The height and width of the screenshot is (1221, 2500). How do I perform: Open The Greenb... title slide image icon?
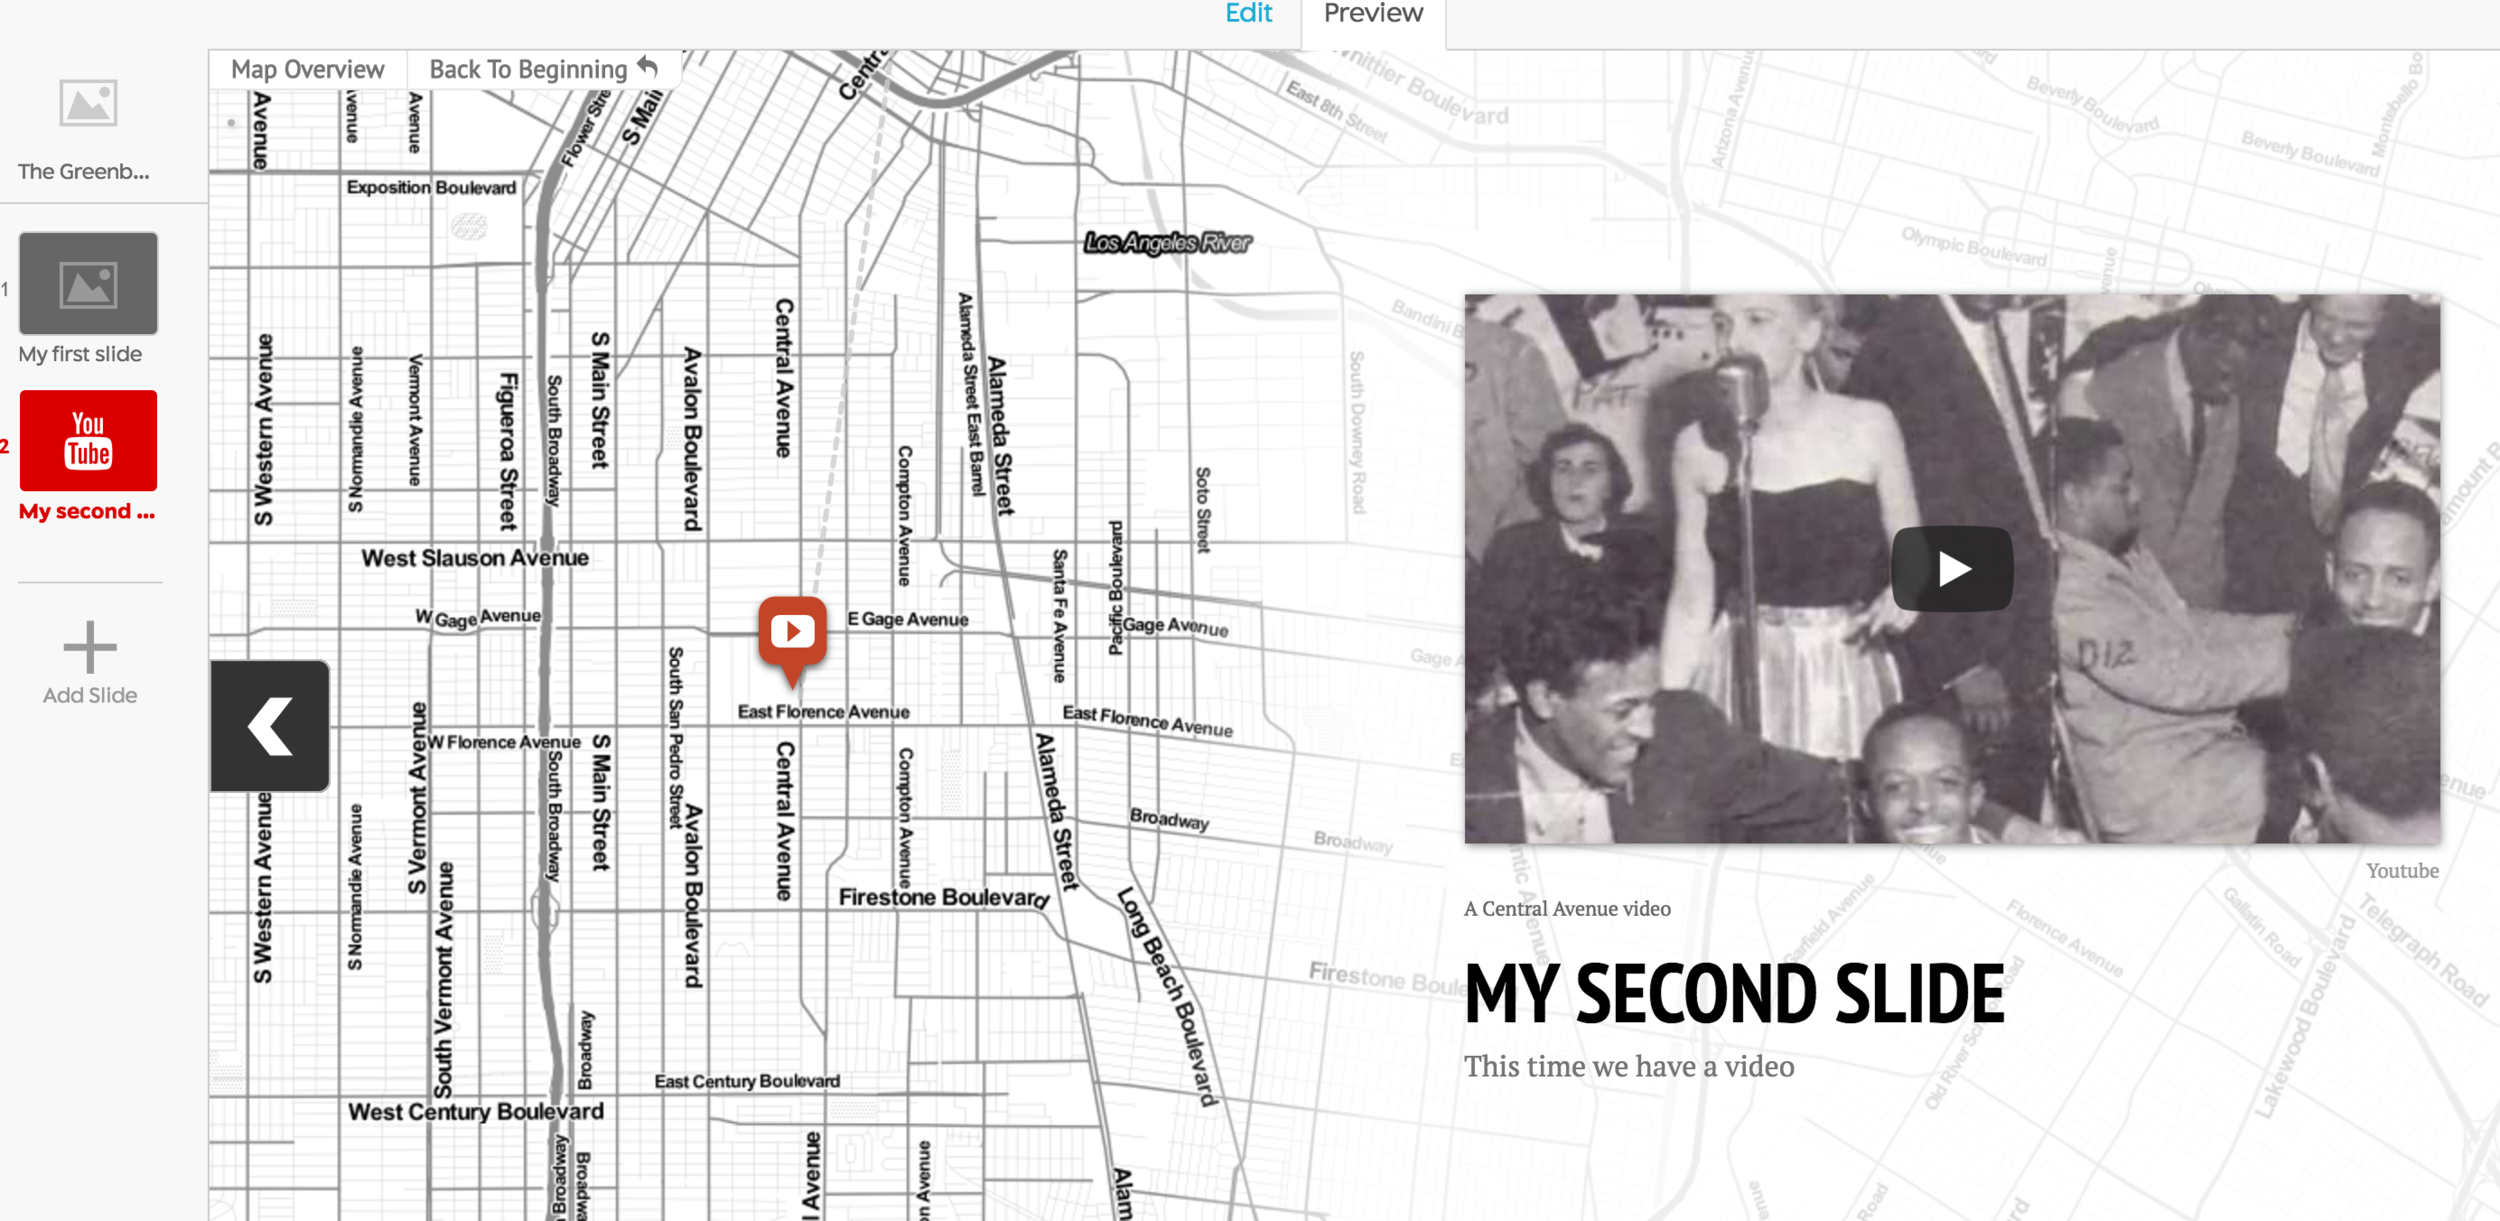(x=88, y=103)
